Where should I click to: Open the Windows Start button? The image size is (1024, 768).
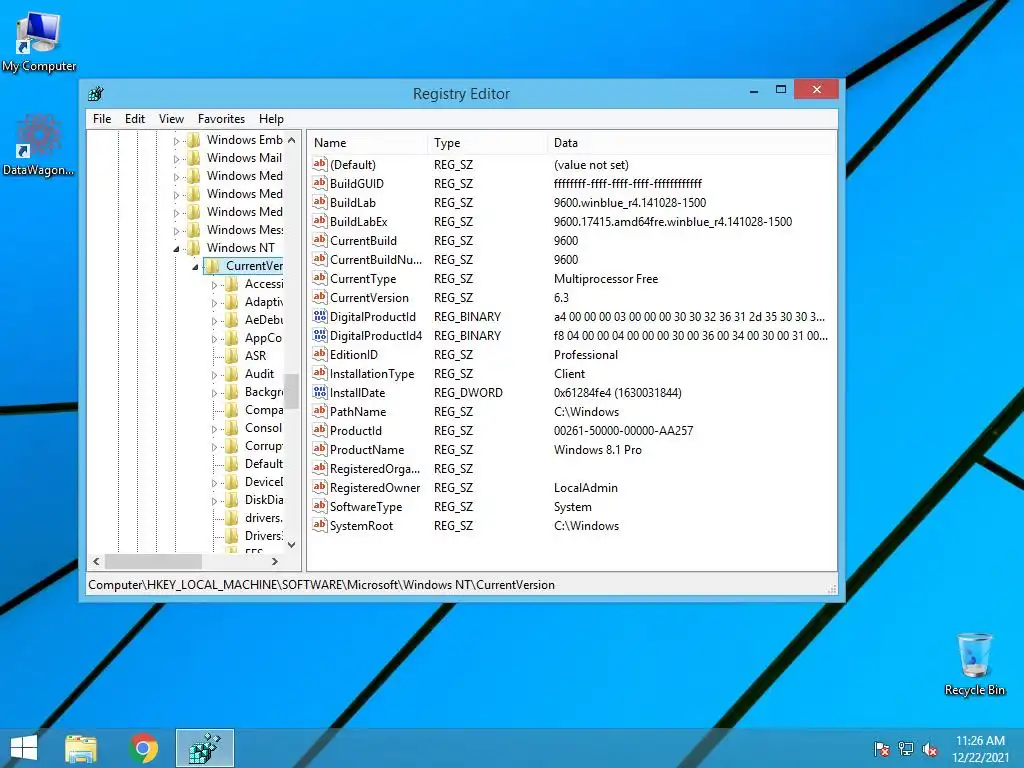[x=24, y=748]
